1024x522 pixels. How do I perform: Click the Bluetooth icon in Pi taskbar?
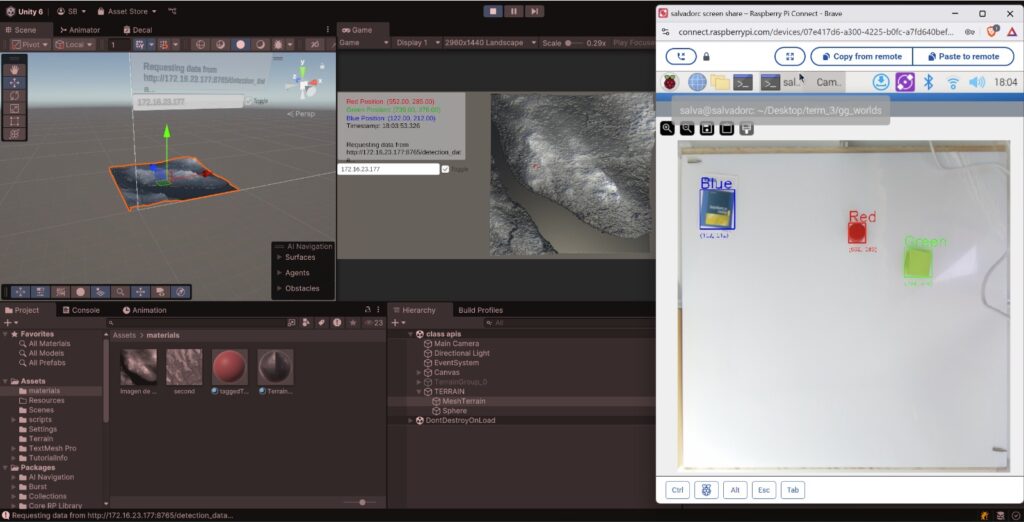coord(928,82)
